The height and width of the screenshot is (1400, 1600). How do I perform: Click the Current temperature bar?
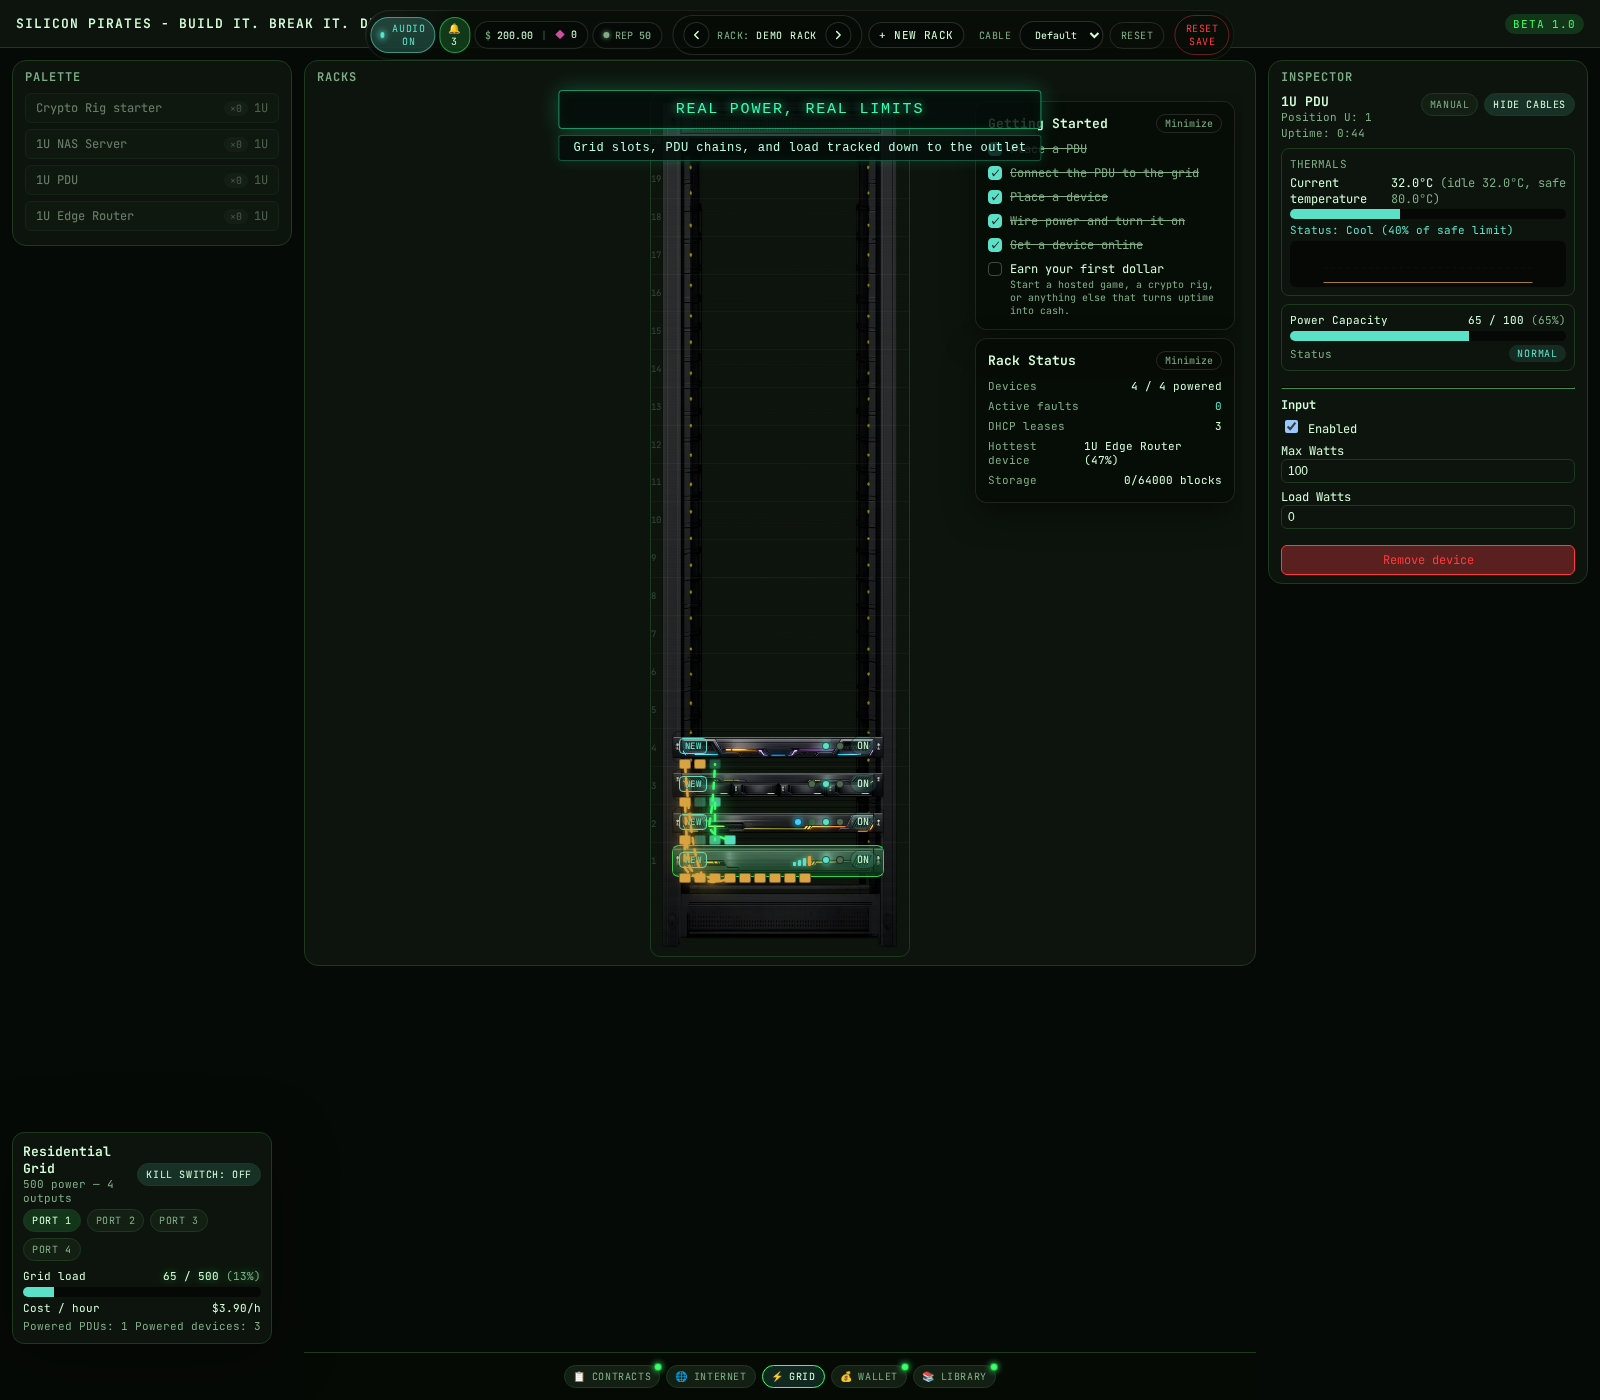pyautogui.click(x=1428, y=214)
